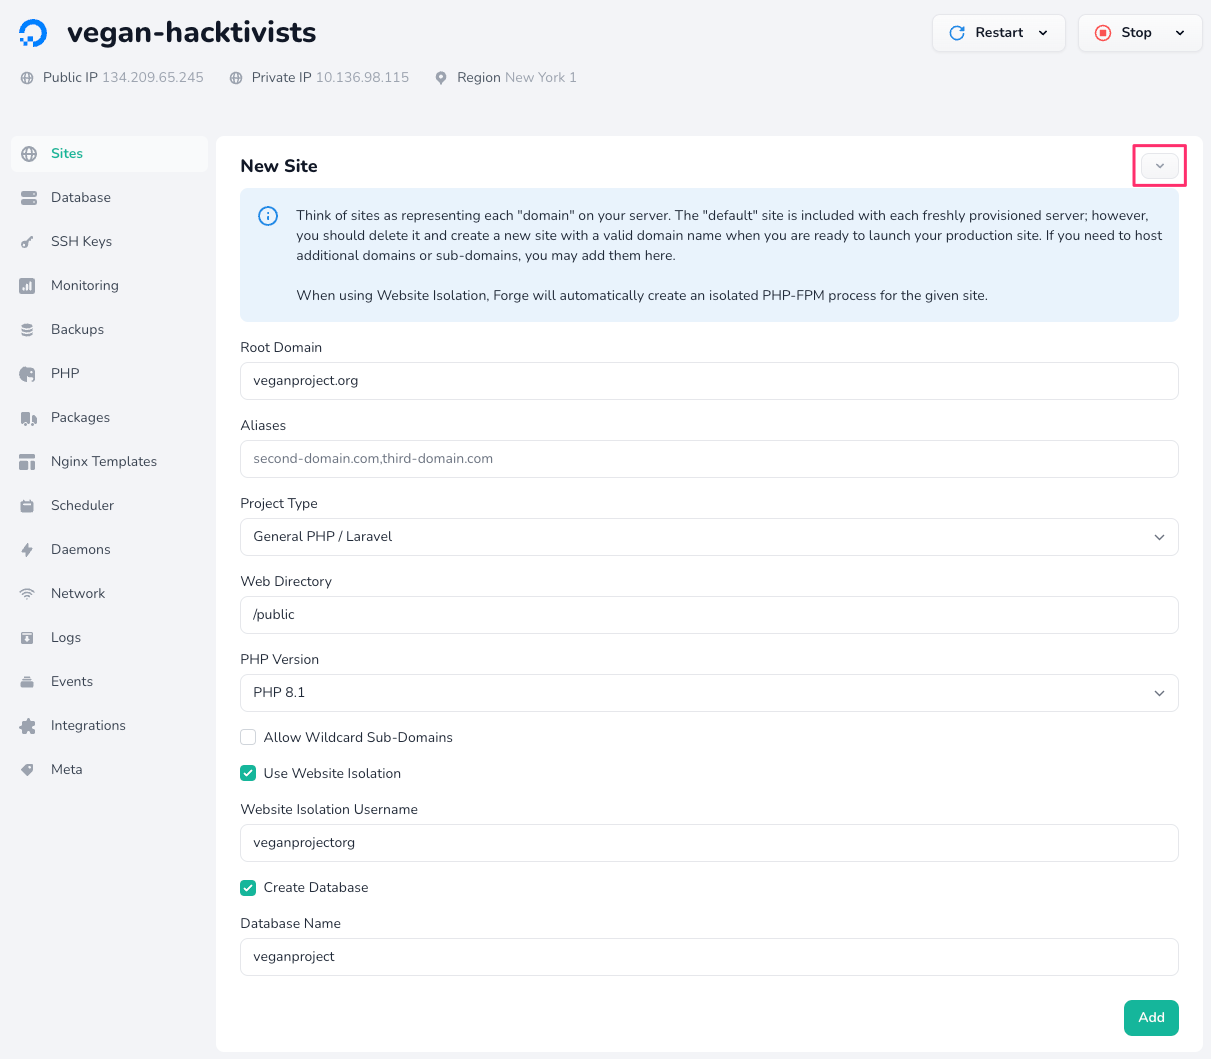Click the SSH Keys key icon
Image resolution: width=1211 pixels, height=1059 pixels.
28,242
